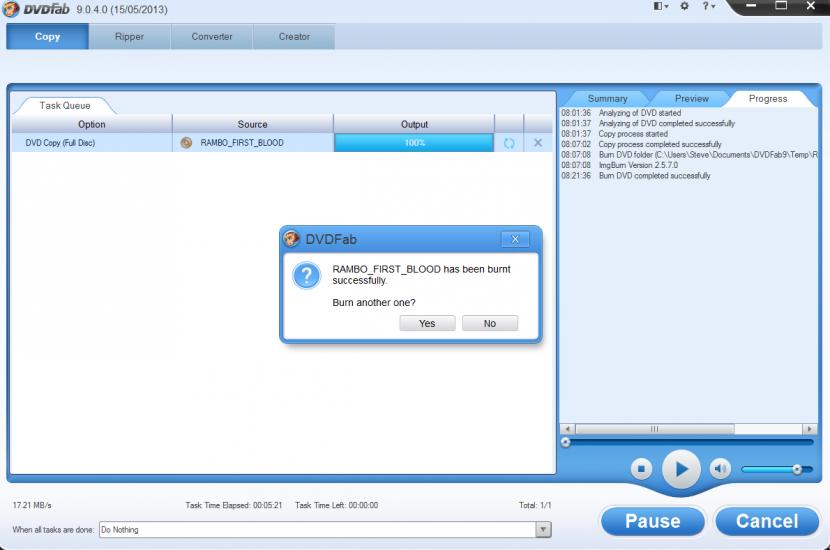Screen dimensions: 830x550
Task: Click the refresh icon in the RAMBO_FIRST_BLOOD task row
Action: (x=509, y=143)
